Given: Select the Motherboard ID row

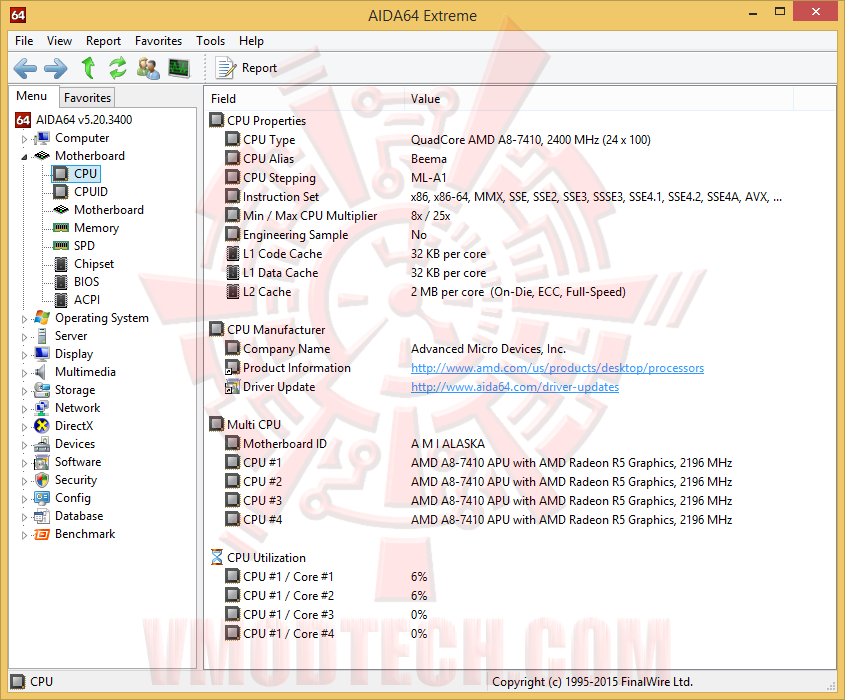Looking at the screenshot, I should (520, 444).
